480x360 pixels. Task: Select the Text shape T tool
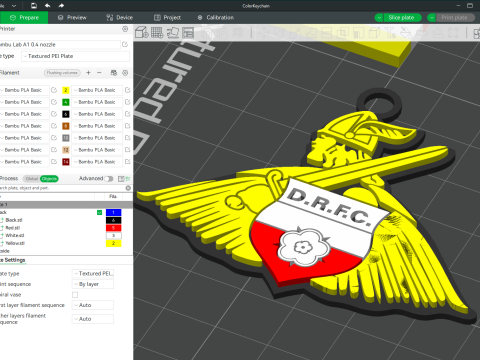pyautogui.click(x=390, y=32)
